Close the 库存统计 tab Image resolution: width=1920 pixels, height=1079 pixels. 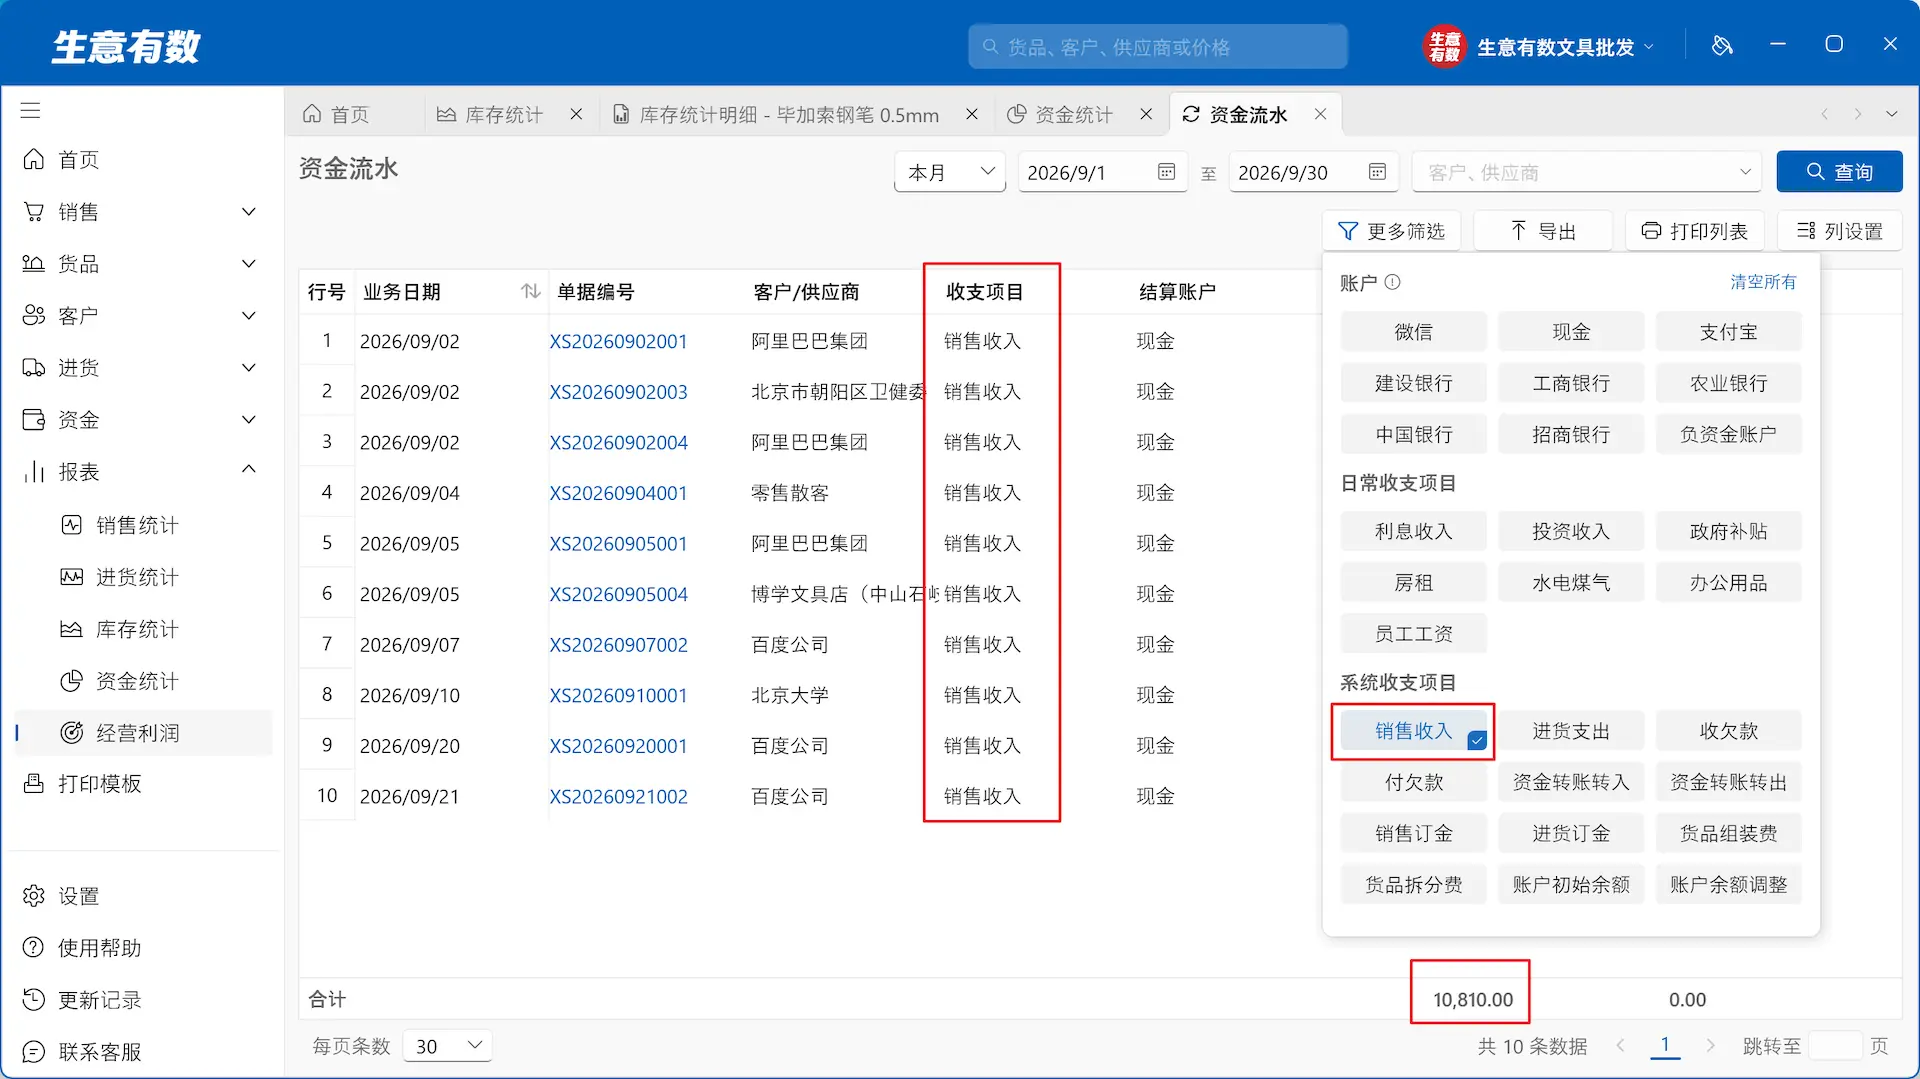pos(576,114)
